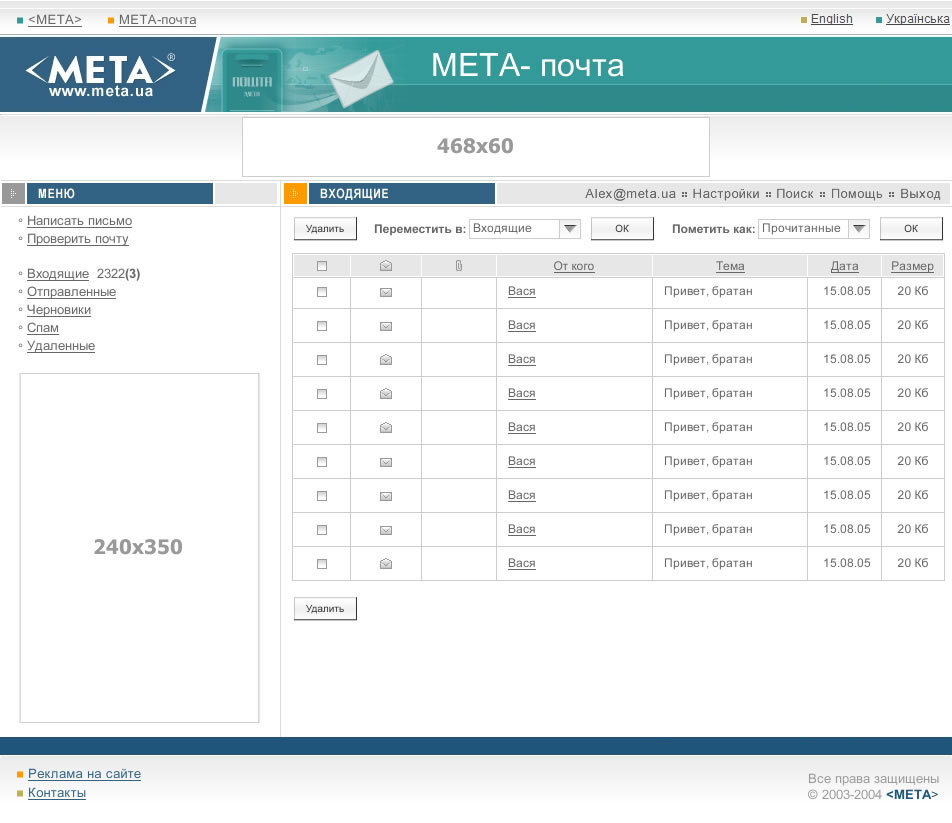Click the opened-envelope icon in the fourth message row
The width and height of the screenshot is (952, 823).
(386, 394)
